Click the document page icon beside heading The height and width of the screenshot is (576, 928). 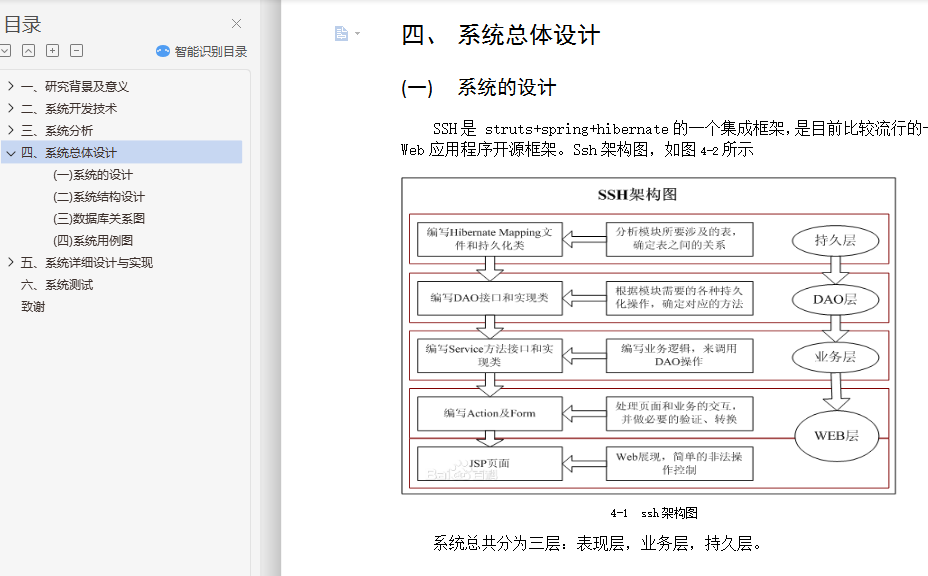pos(341,34)
